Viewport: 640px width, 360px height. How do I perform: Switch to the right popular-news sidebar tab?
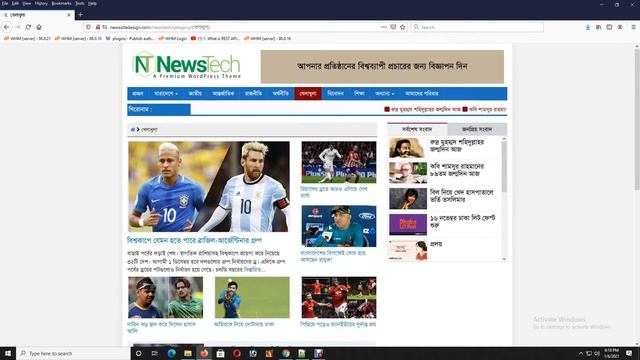[x=477, y=129]
